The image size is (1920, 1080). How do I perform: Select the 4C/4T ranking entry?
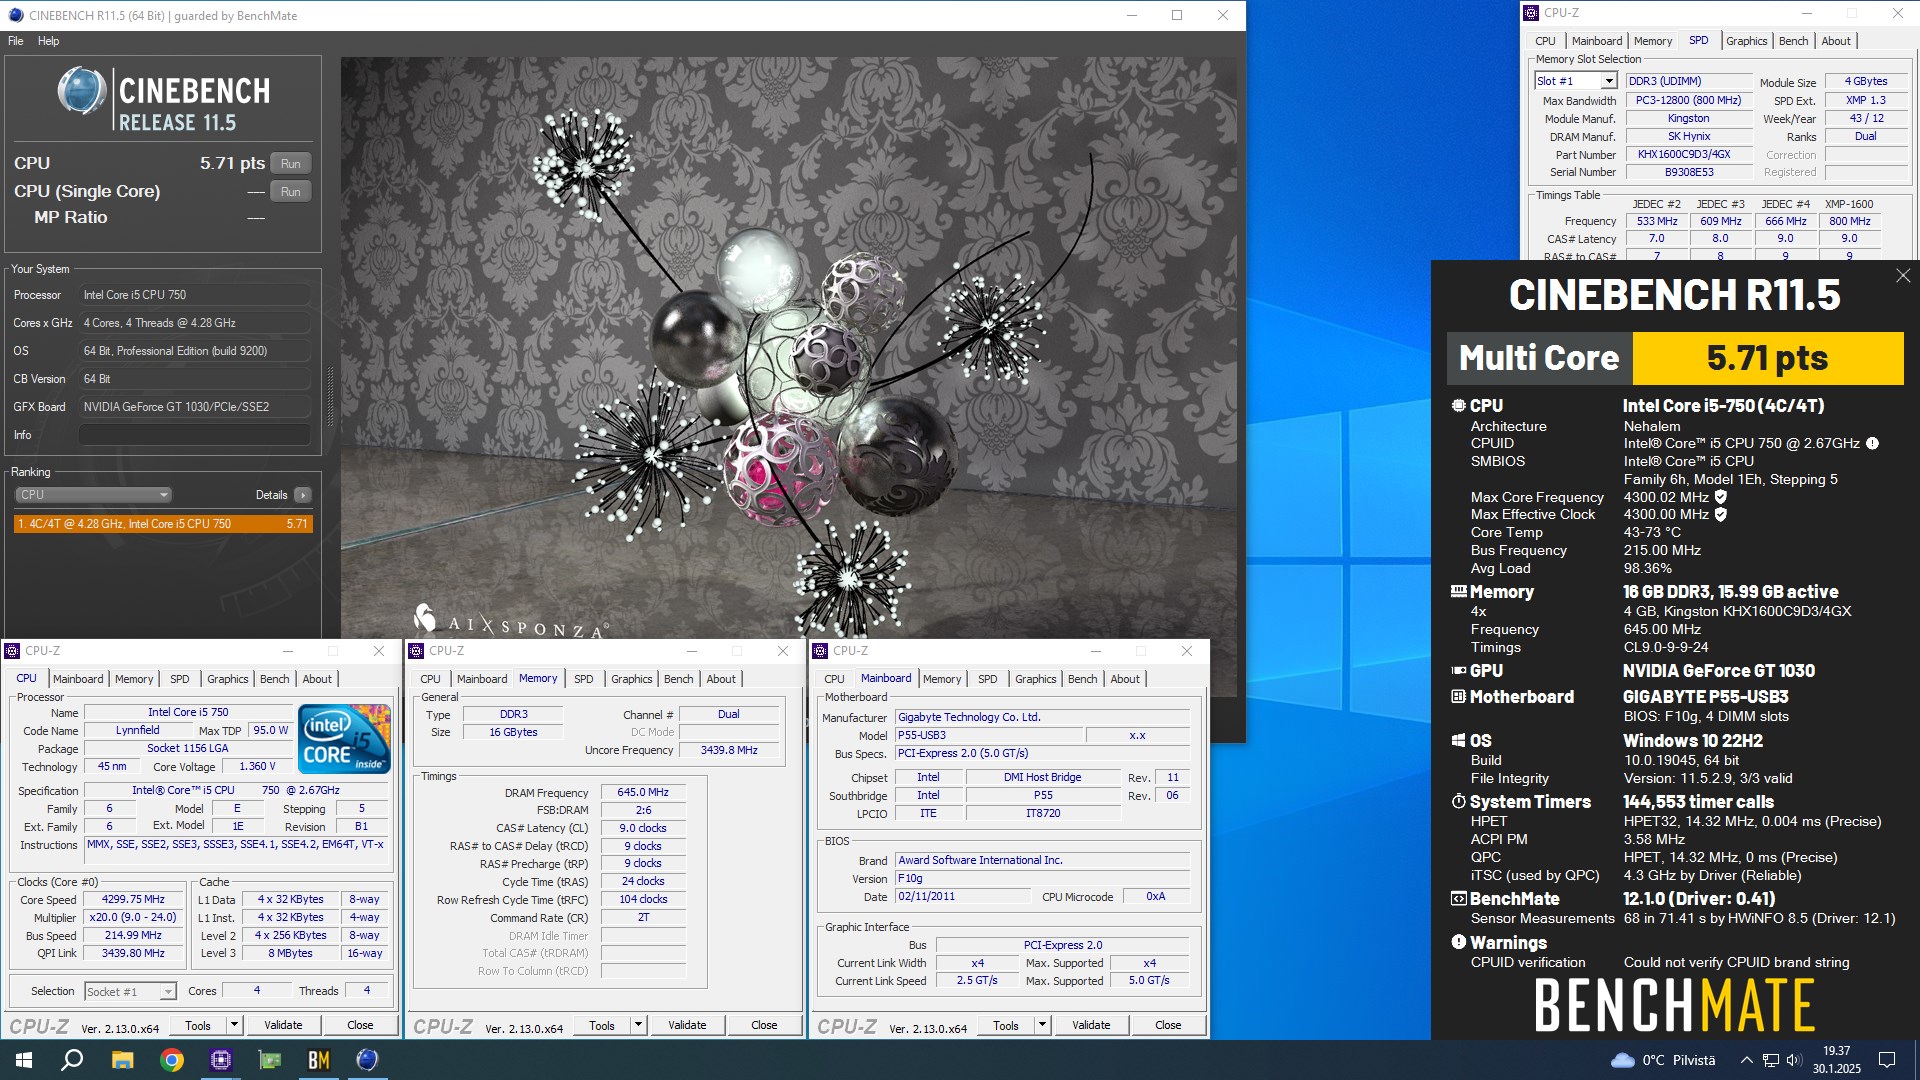point(163,524)
